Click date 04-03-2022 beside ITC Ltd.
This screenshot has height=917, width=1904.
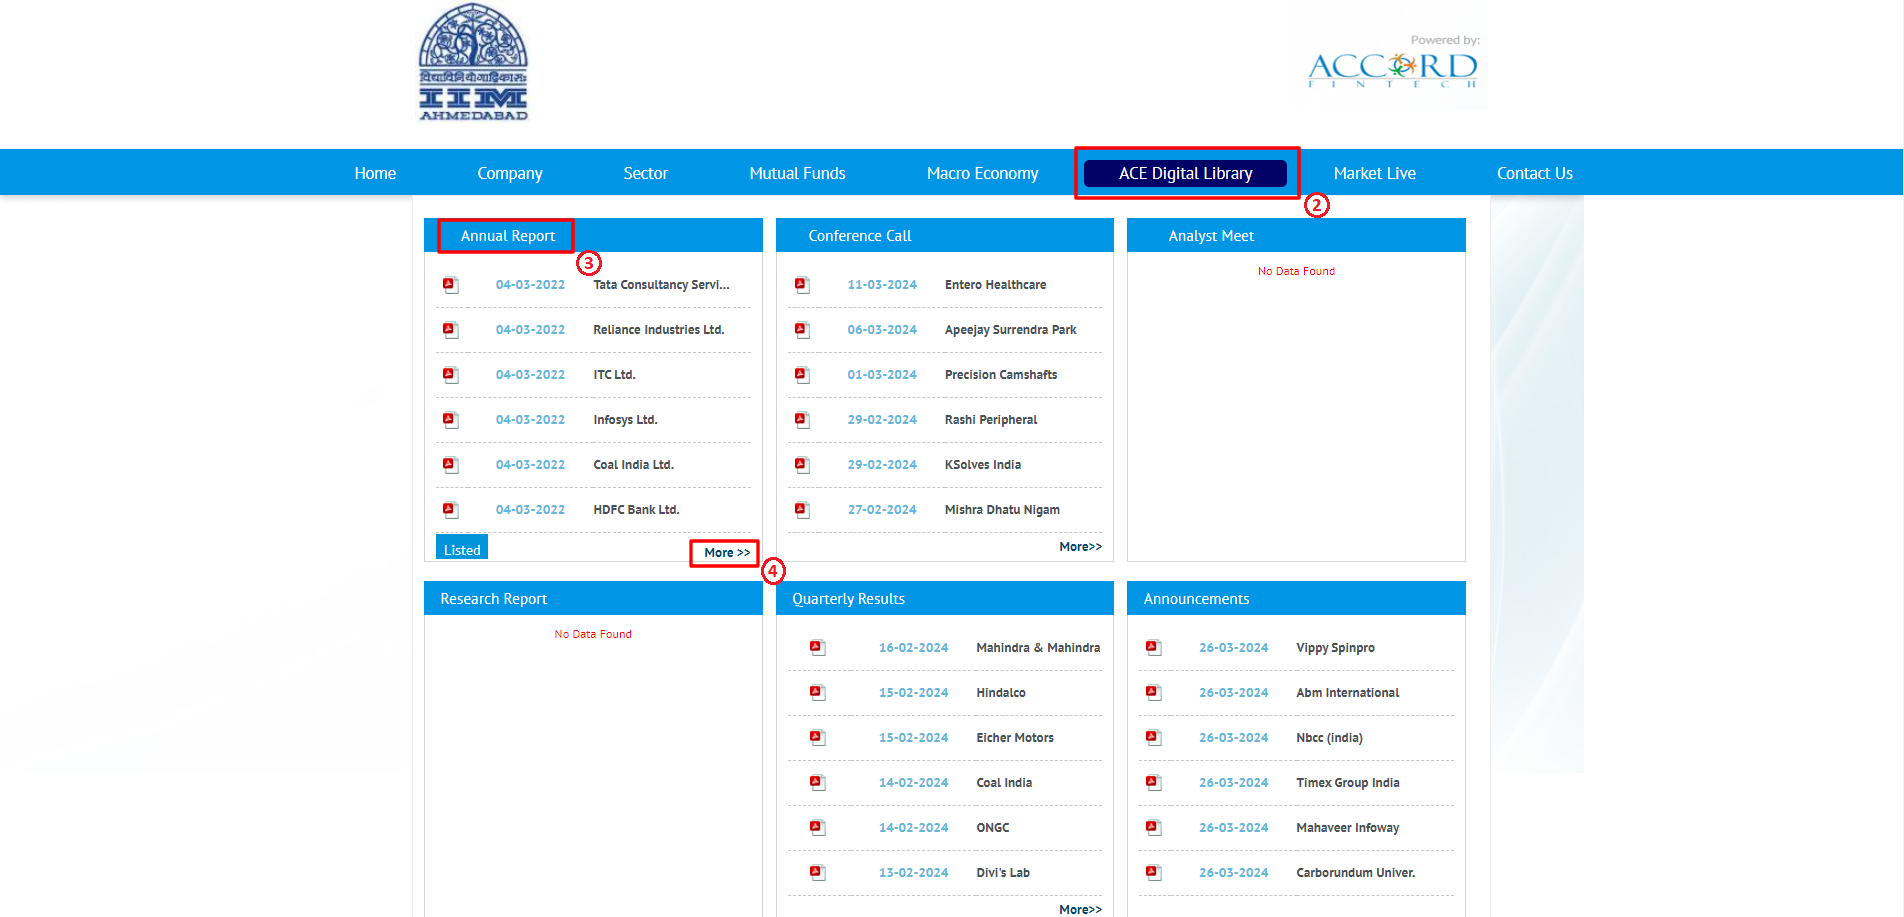click(530, 375)
